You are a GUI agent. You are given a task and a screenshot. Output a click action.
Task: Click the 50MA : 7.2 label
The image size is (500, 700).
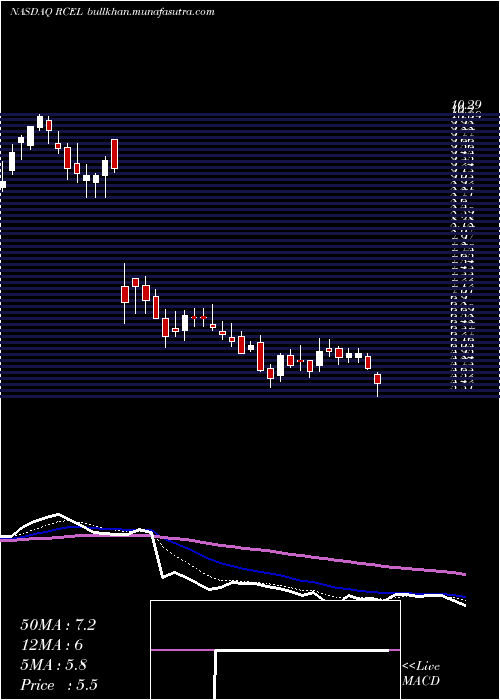pos(58,625)
